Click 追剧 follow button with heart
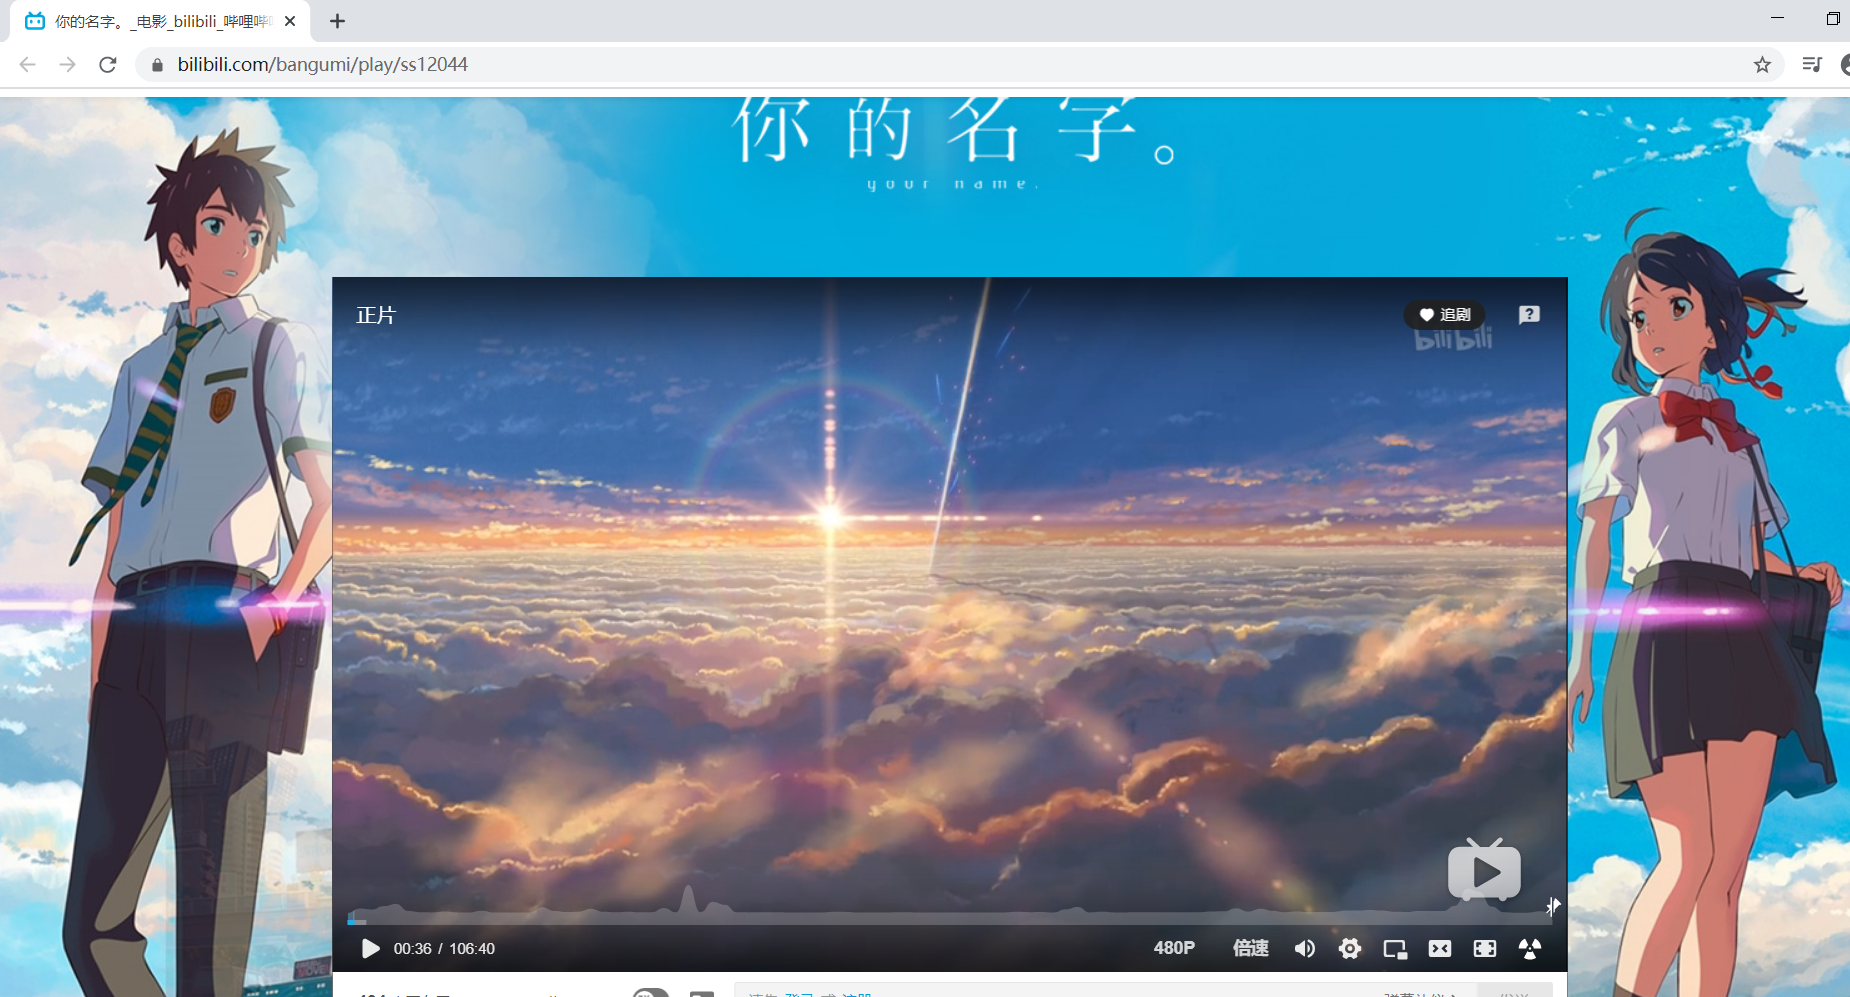Screen dimensions: 1850x997 point(1445,315)
